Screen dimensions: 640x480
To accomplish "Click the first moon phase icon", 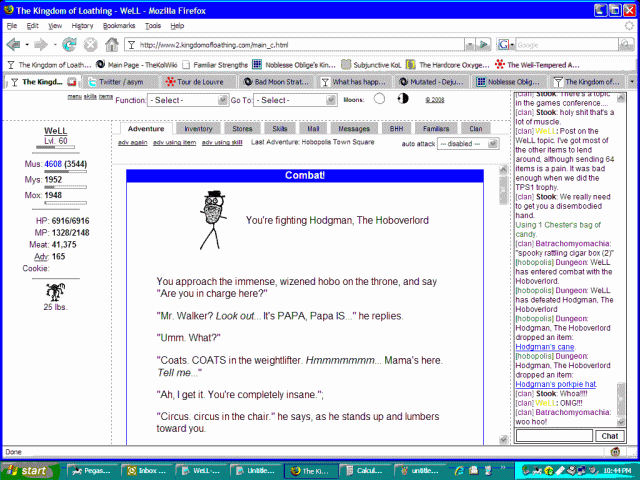I will pos(379,99).
